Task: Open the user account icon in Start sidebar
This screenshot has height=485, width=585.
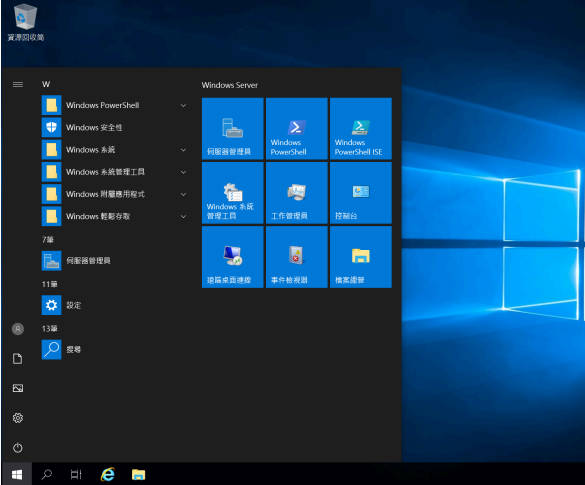Action: click(x=18, y=329)
